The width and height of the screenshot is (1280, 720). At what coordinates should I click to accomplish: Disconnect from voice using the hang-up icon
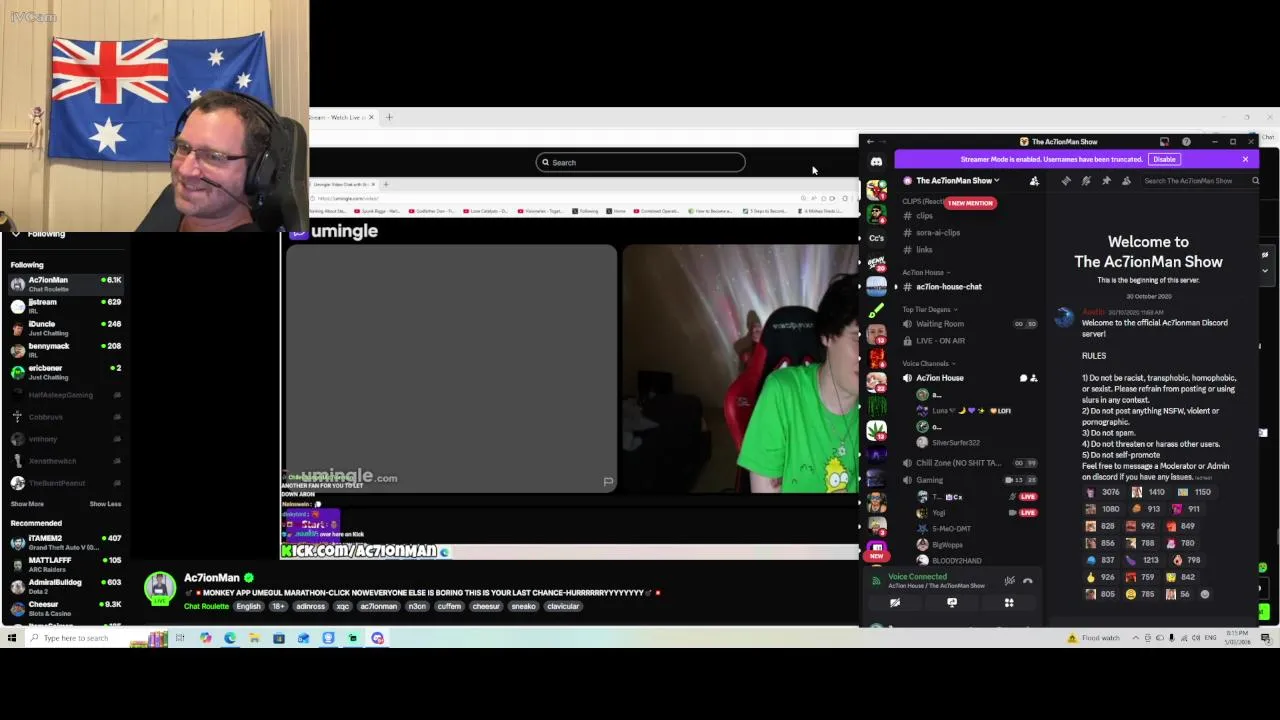point(1027,580)
